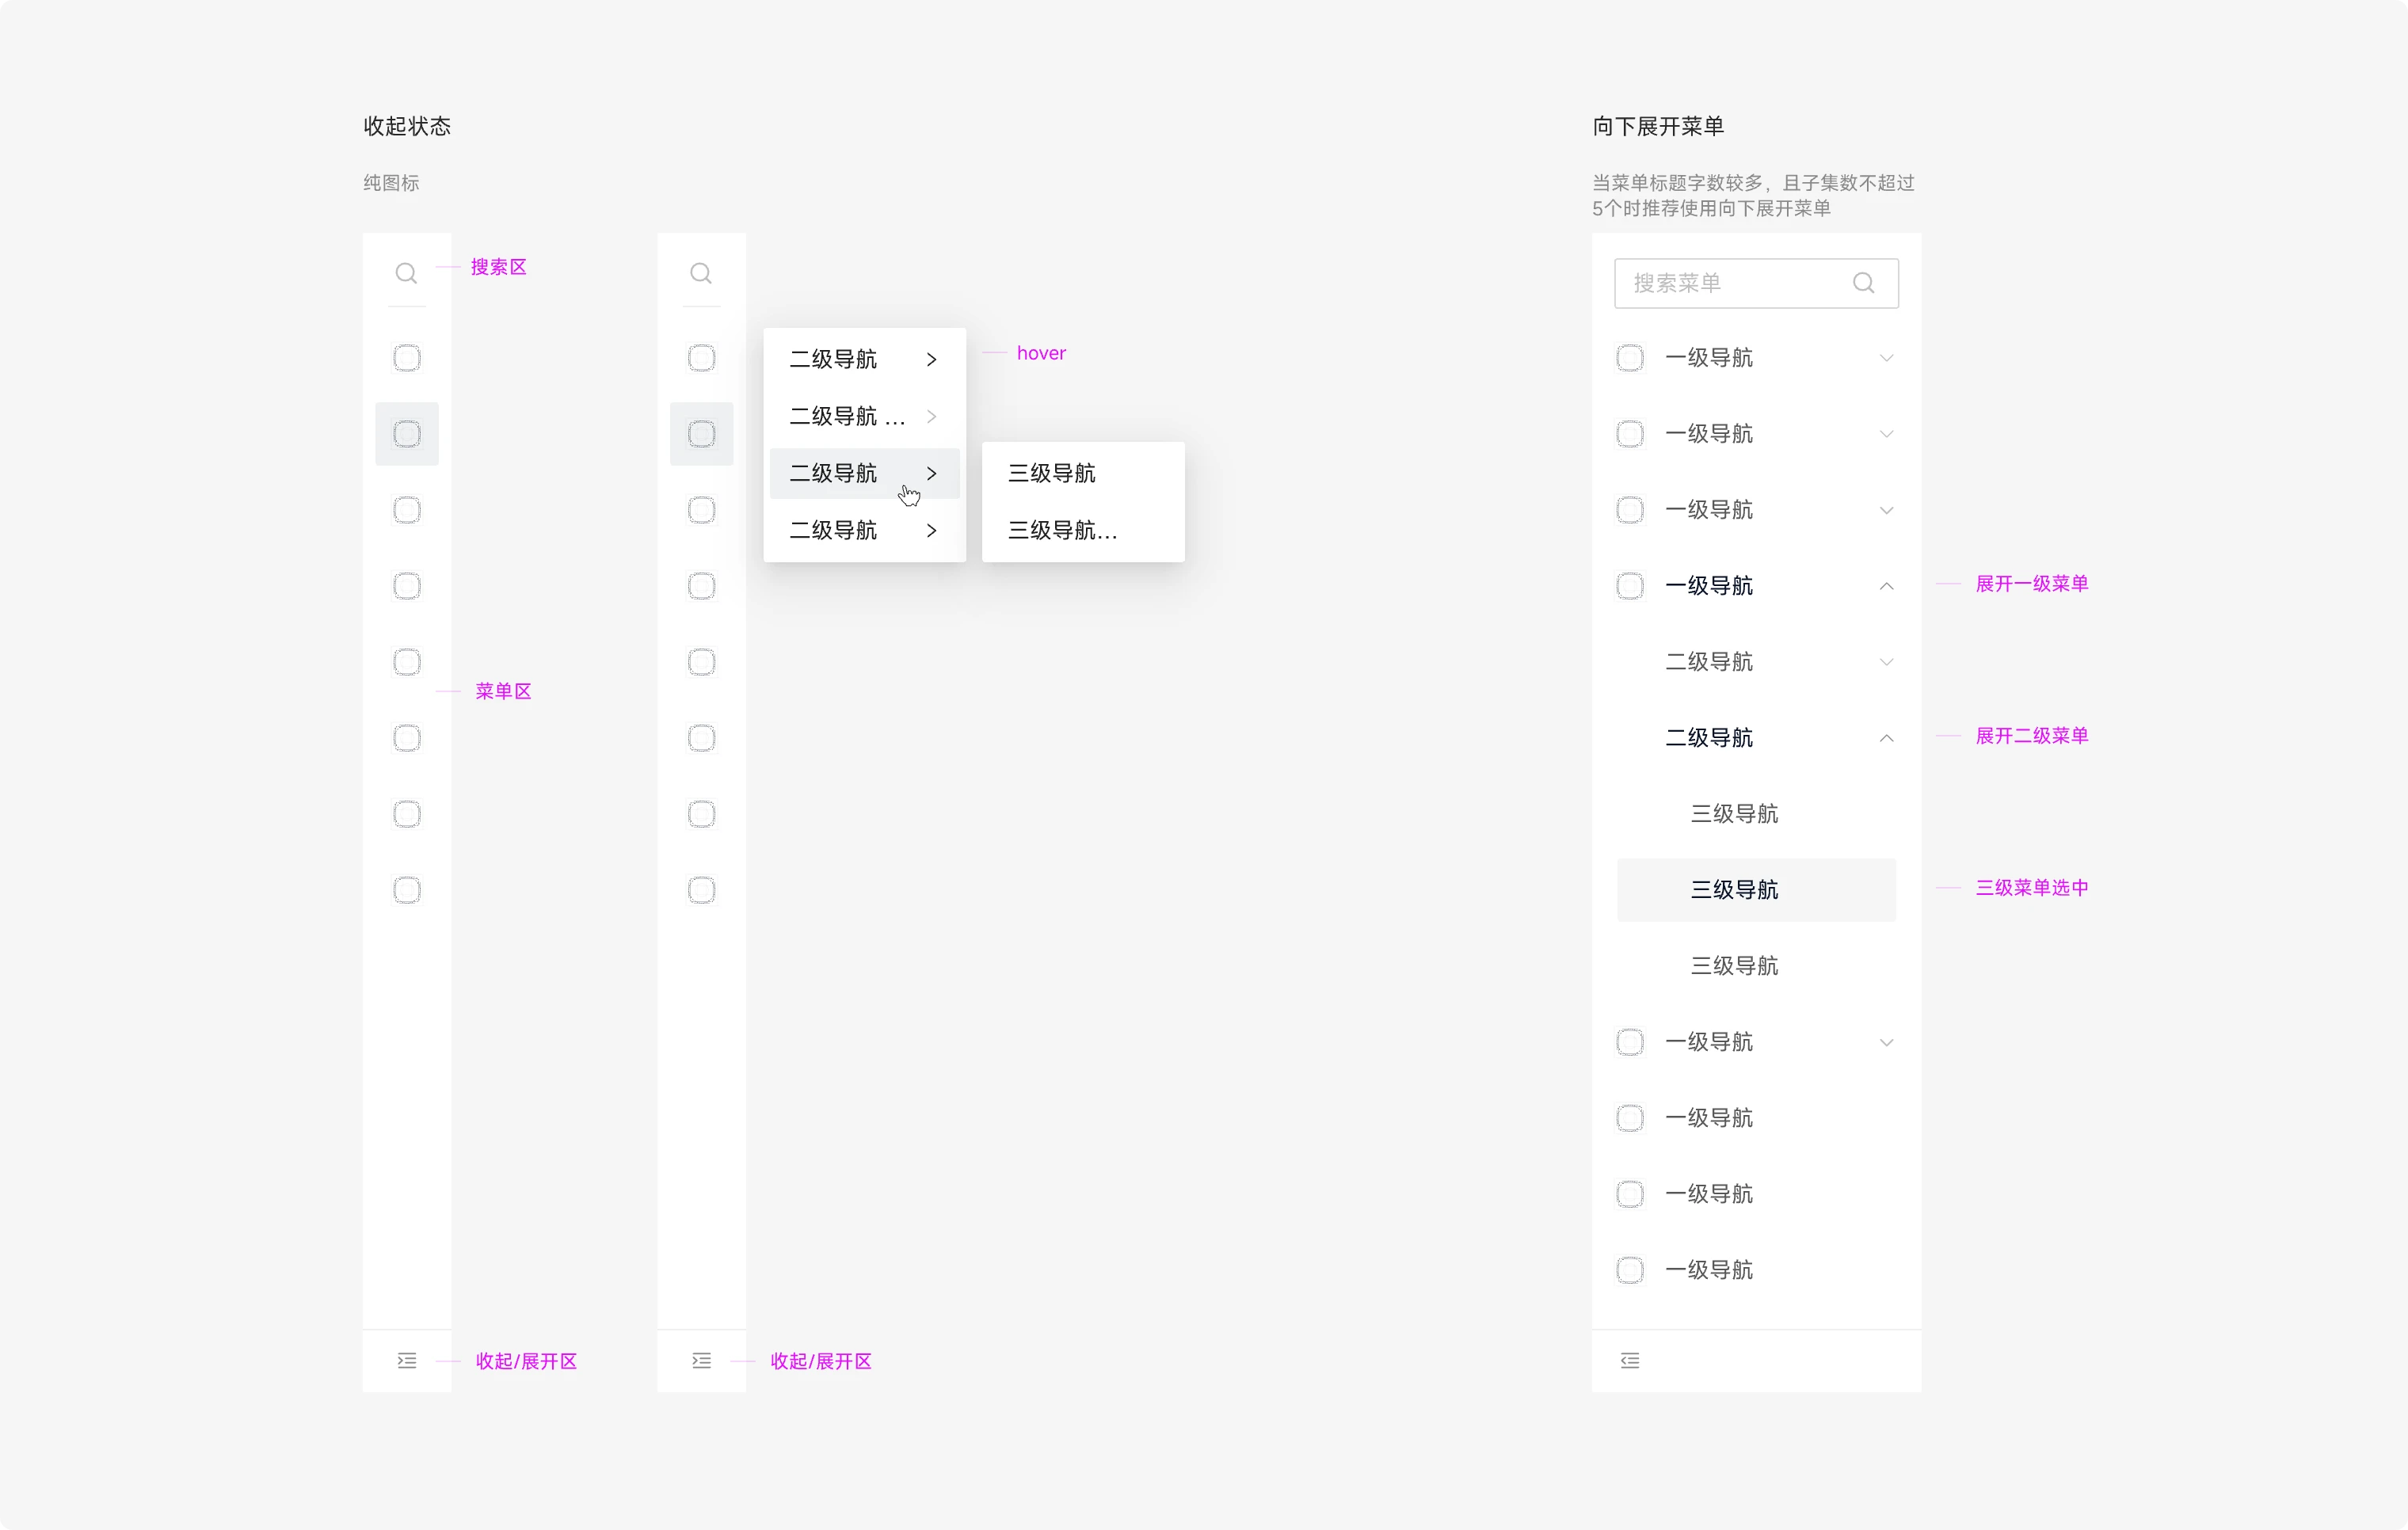Click first 三级导航 in flyout submenu
Viewport: 2408px width, 1530px height.
tap(1052, 473)
